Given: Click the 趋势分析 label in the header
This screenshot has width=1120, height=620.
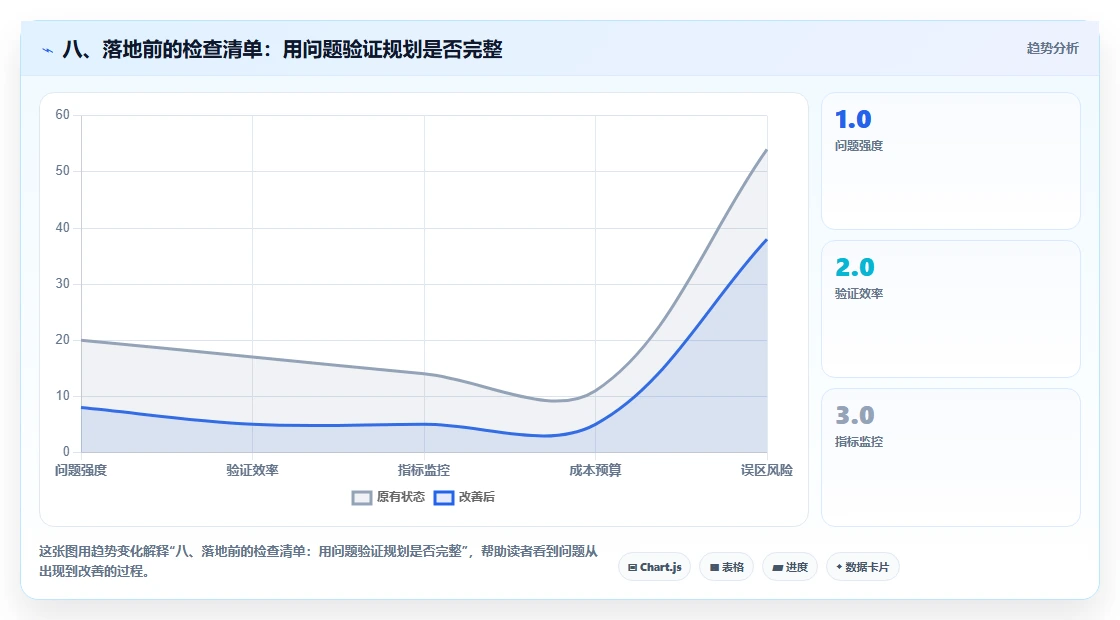Looking at the screenshot, I should tap(1053, 49).
